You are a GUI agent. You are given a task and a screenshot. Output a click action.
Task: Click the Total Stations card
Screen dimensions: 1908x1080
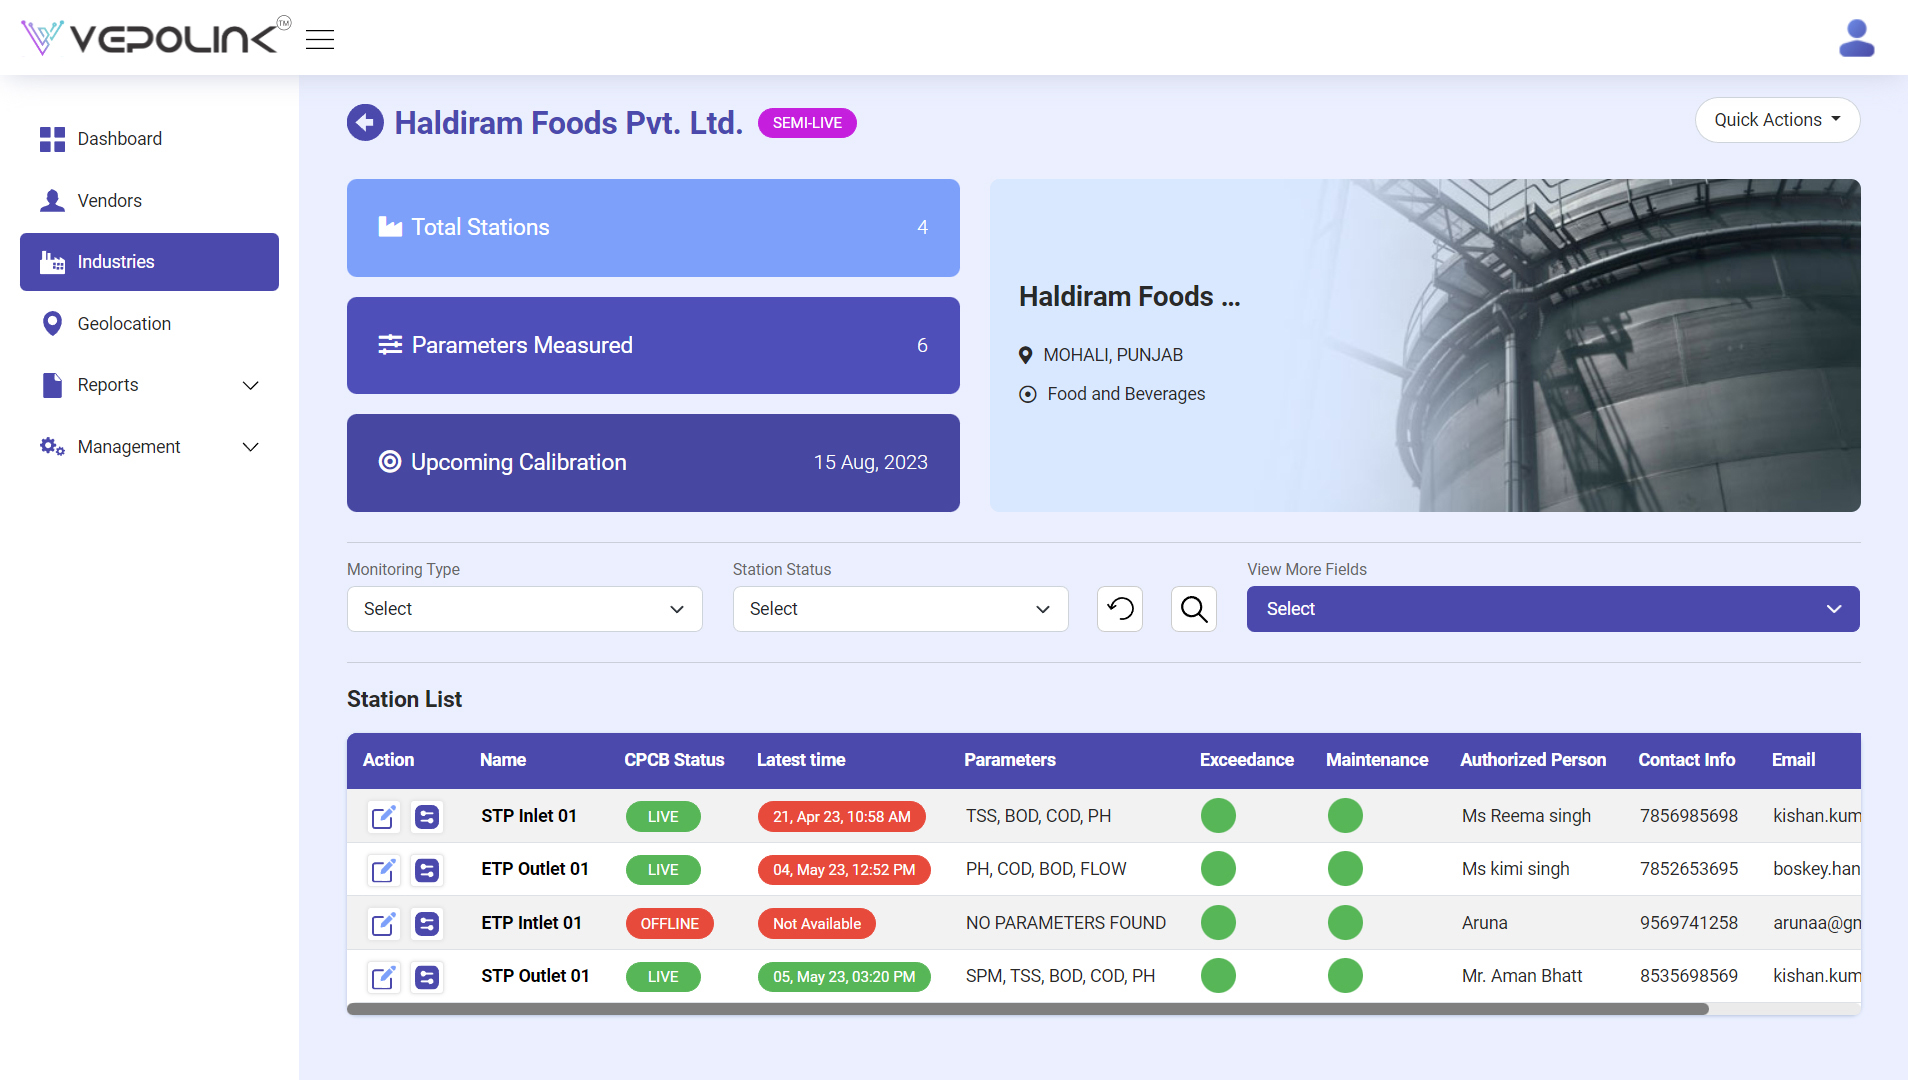click(653, 228)
